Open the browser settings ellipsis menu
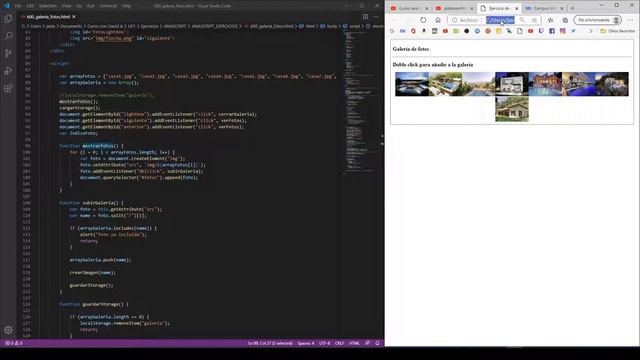This screenshot has width=640, height=360. 631,20
